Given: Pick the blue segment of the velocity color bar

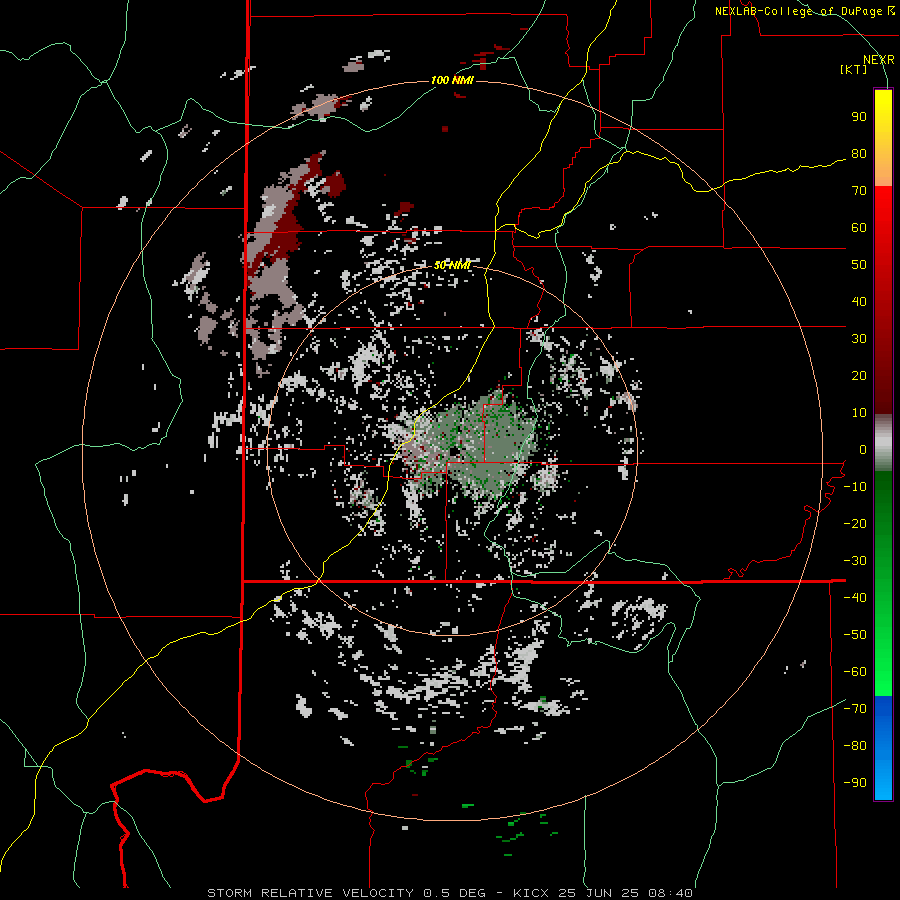Looking at the screenshot, I should [883, 748].
